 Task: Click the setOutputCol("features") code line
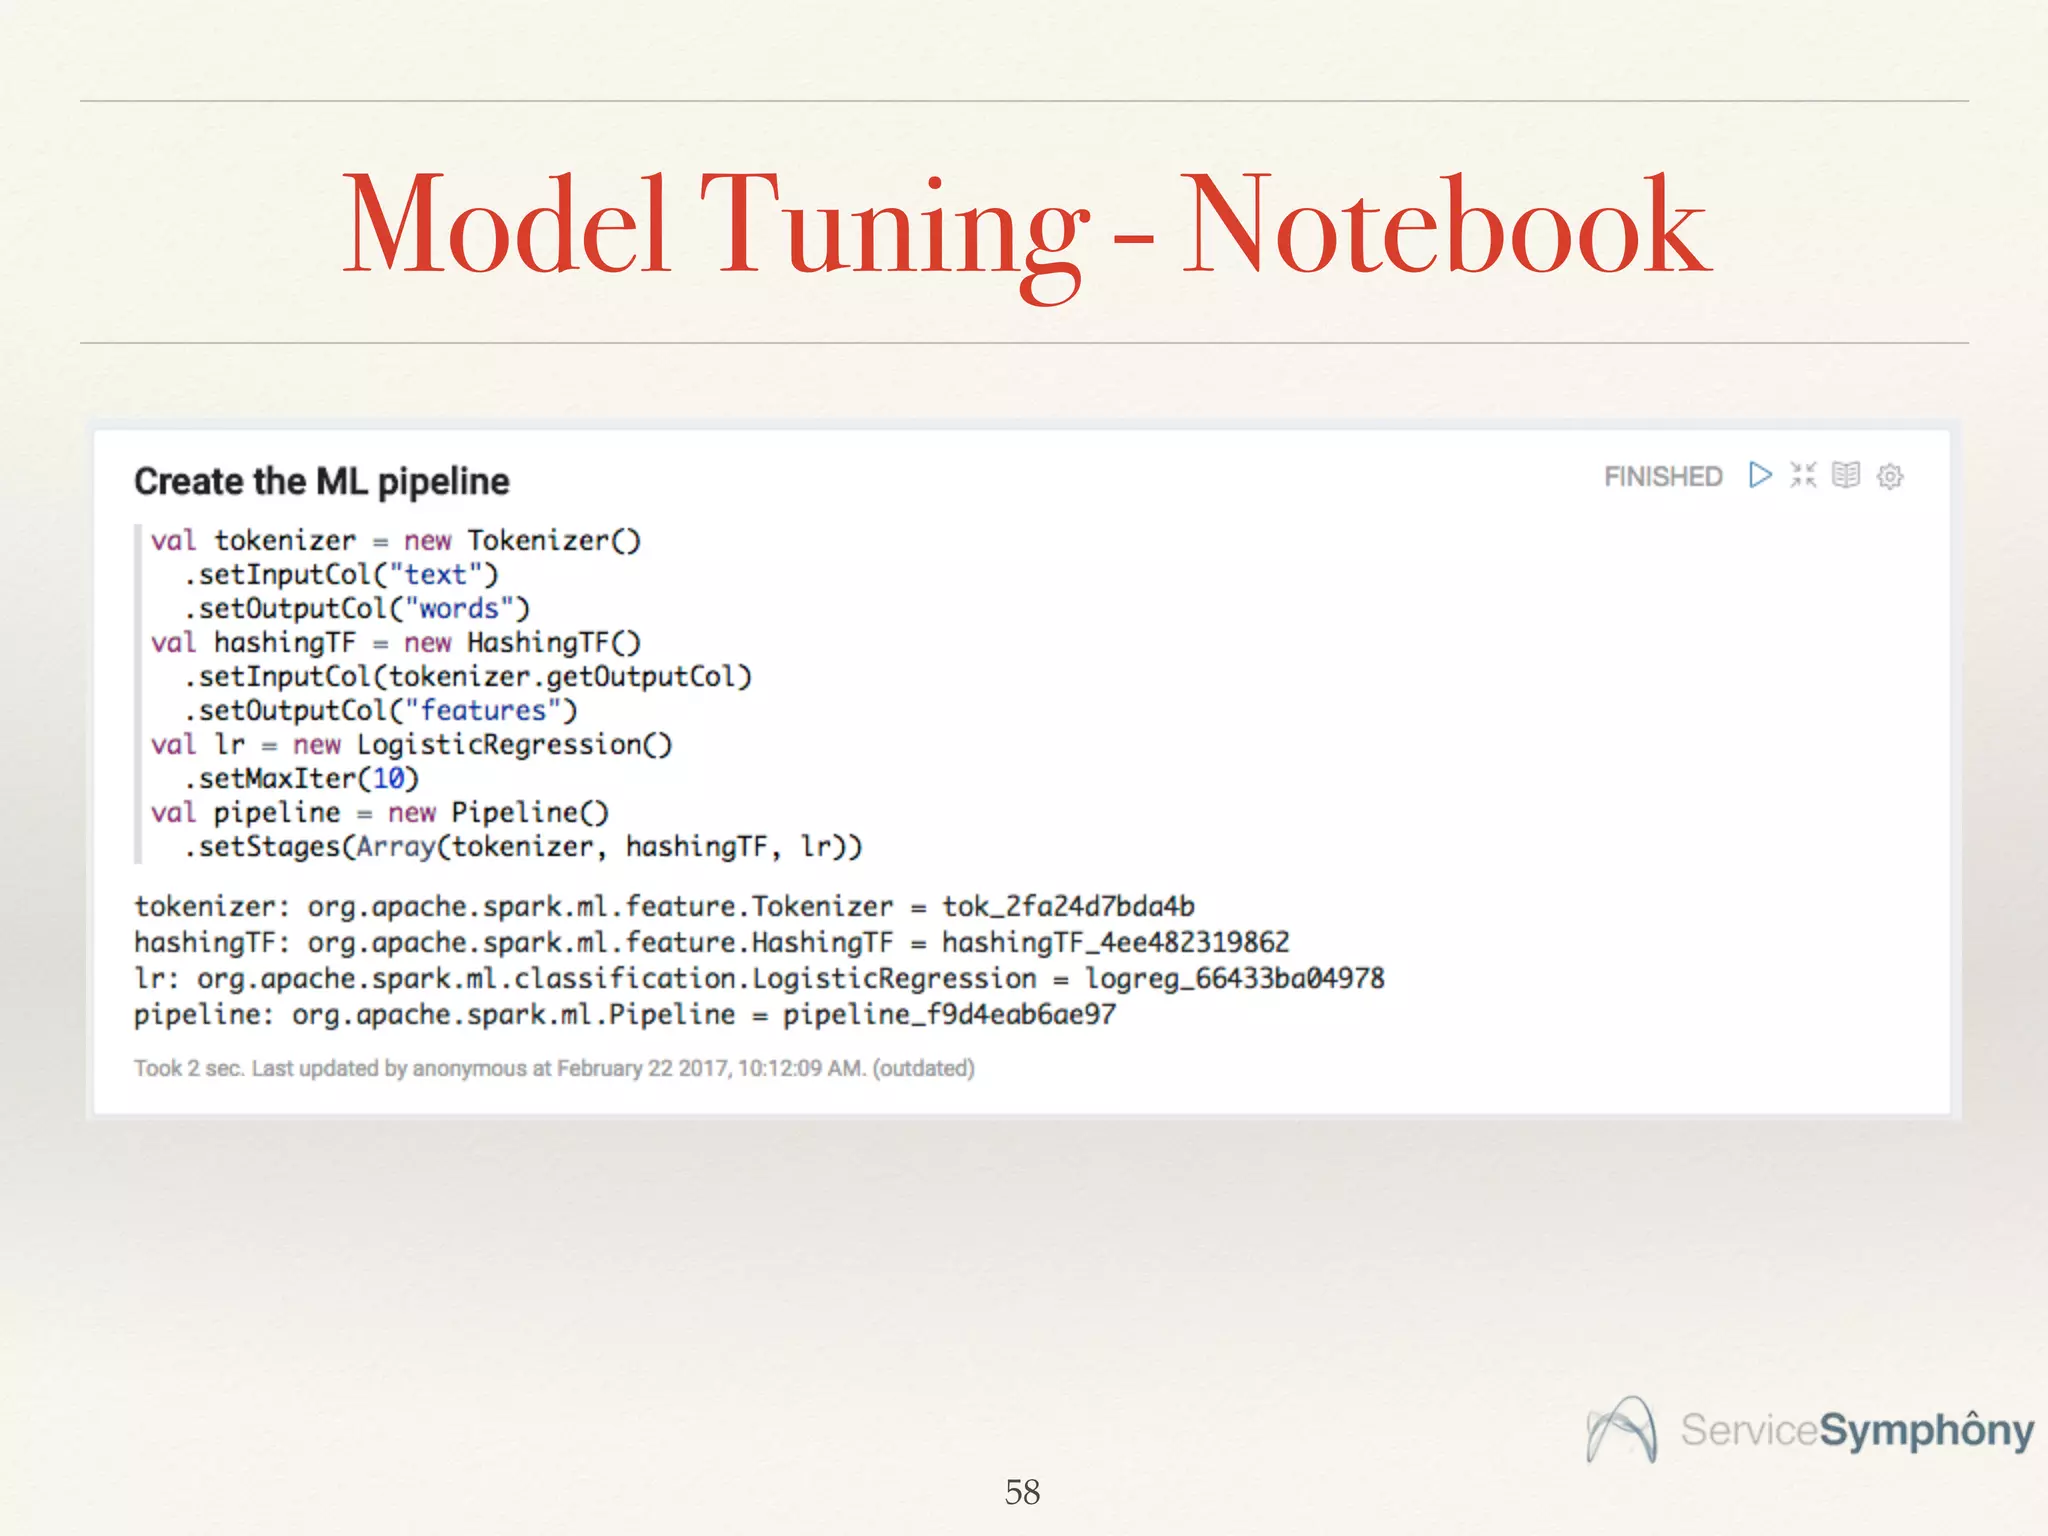[x=380, y=711]
